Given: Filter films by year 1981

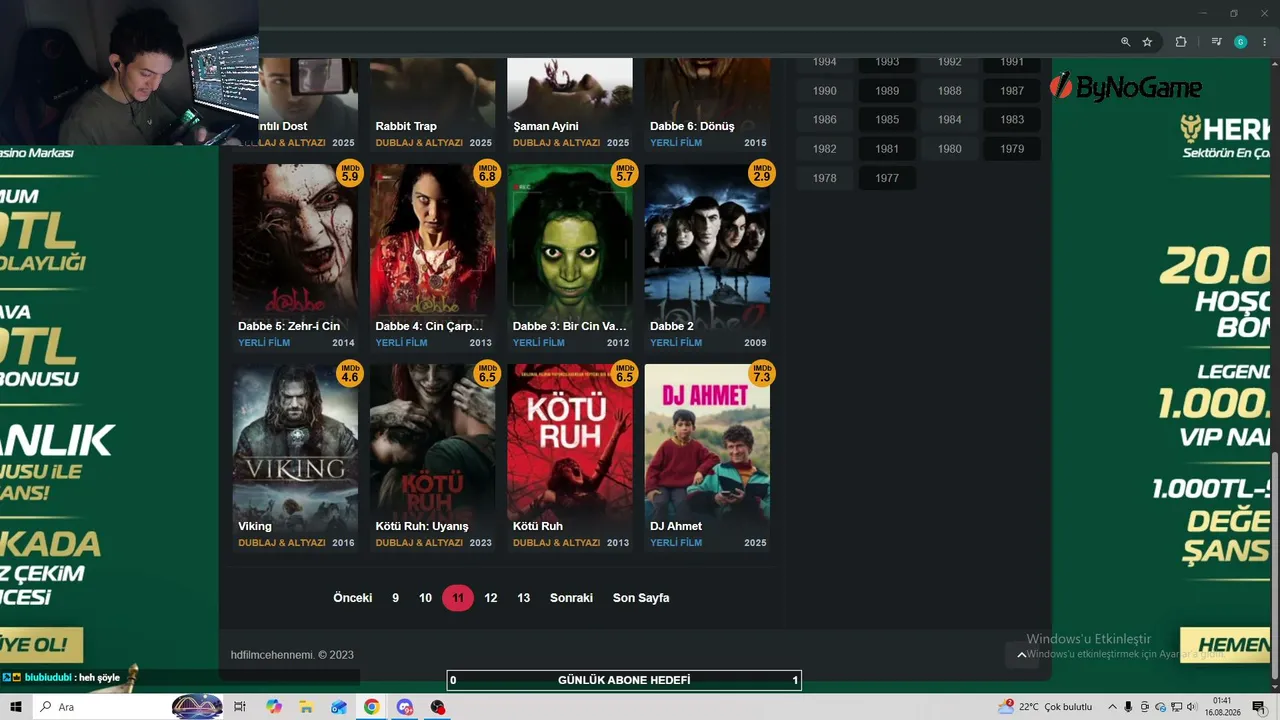Looking at the screenshot, I should pos(887,149).
